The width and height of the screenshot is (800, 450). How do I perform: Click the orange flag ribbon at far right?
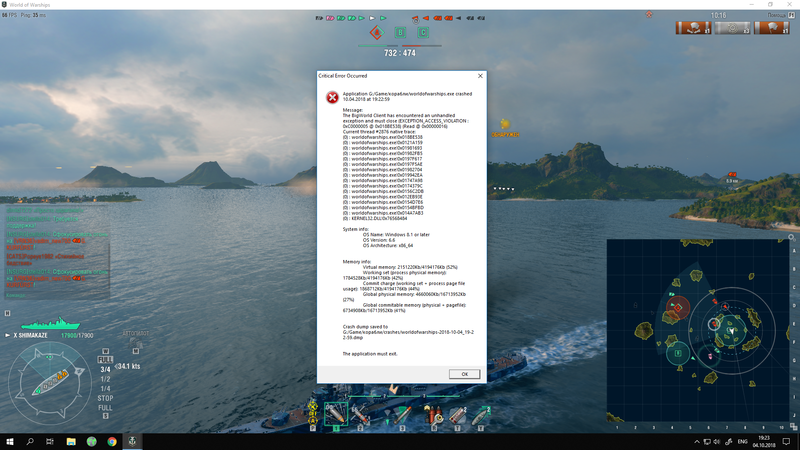(771, 28)
